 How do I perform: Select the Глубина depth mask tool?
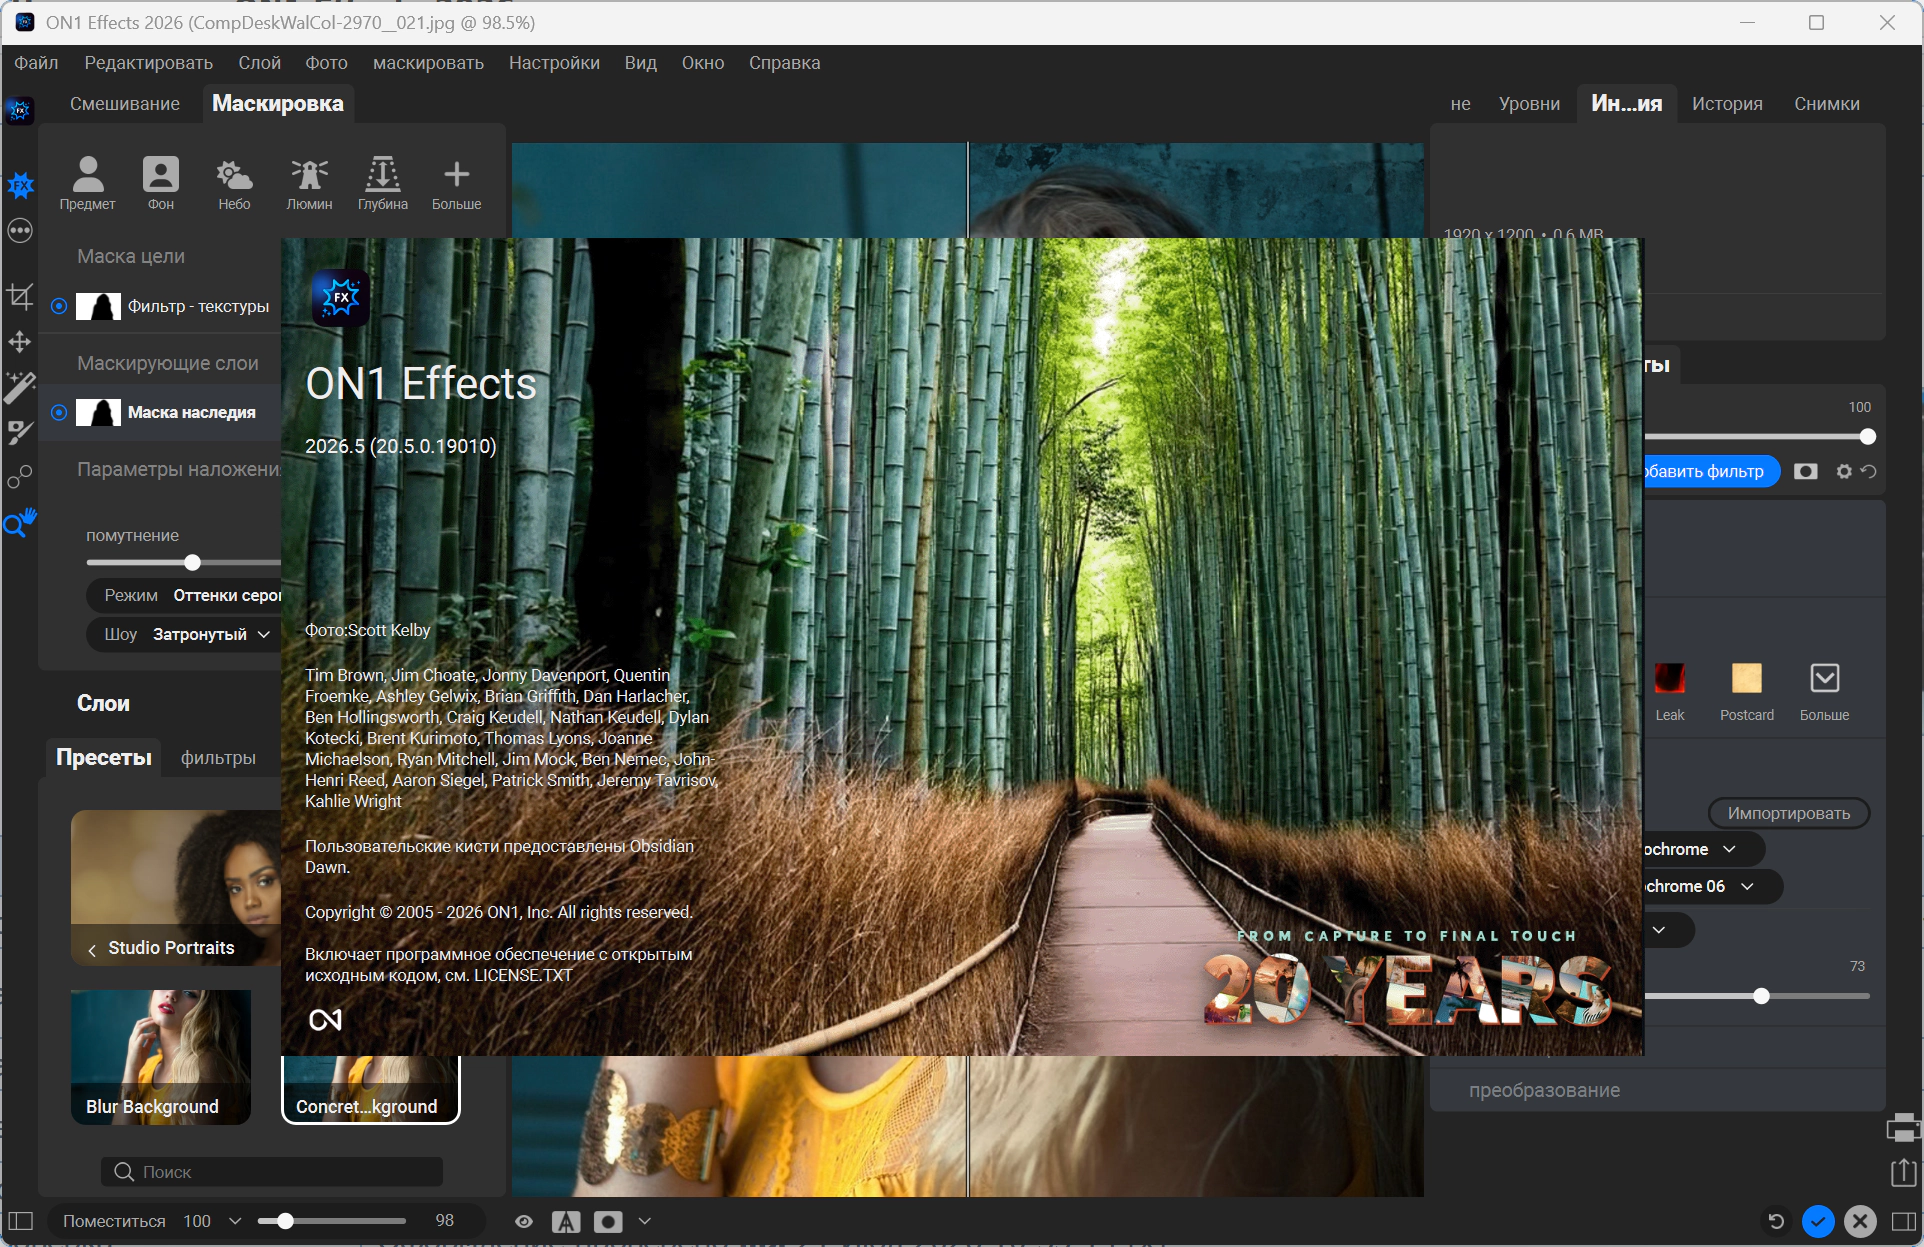(x=383, y=183)
